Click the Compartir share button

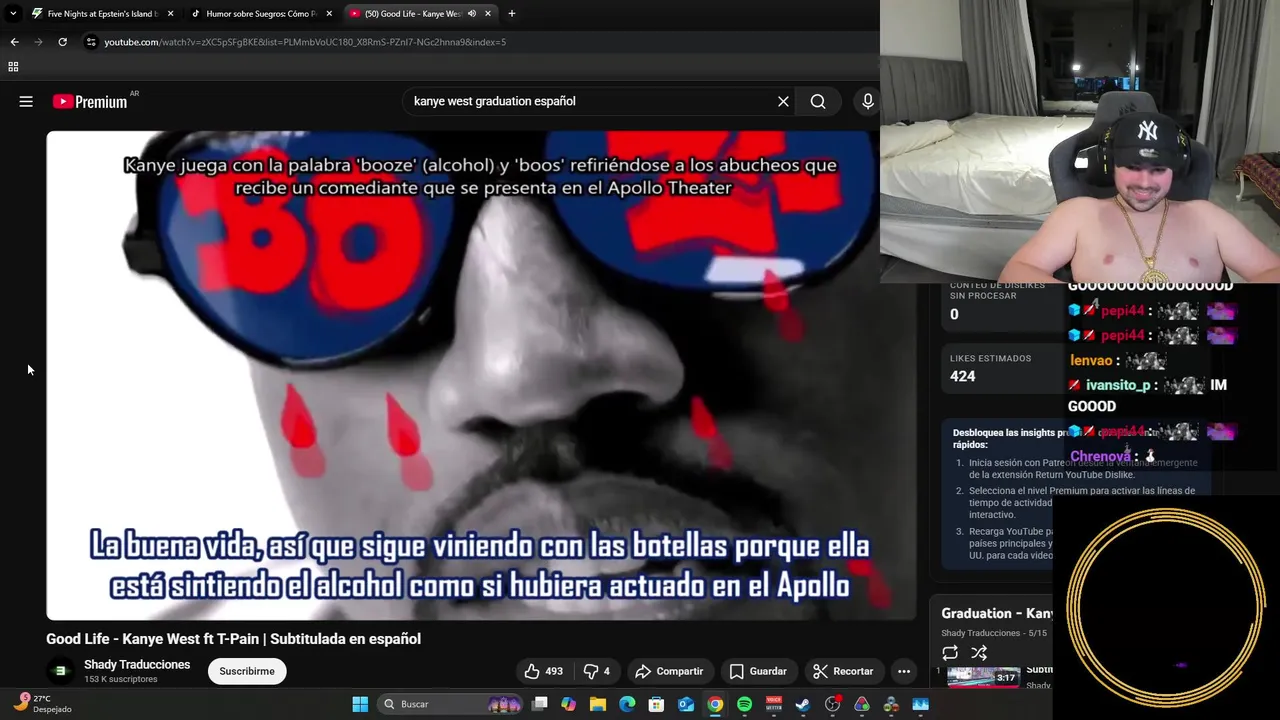pos(669,671)
